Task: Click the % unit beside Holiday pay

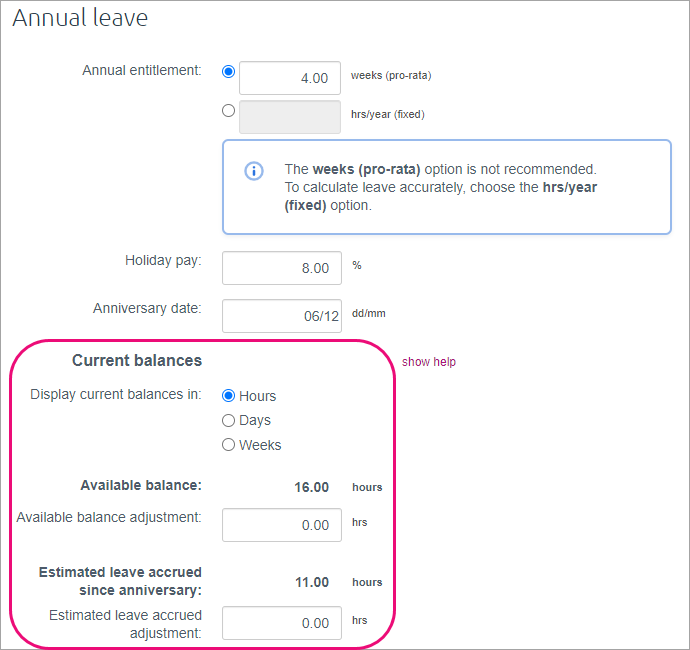Action: click(x=356, y=266)
